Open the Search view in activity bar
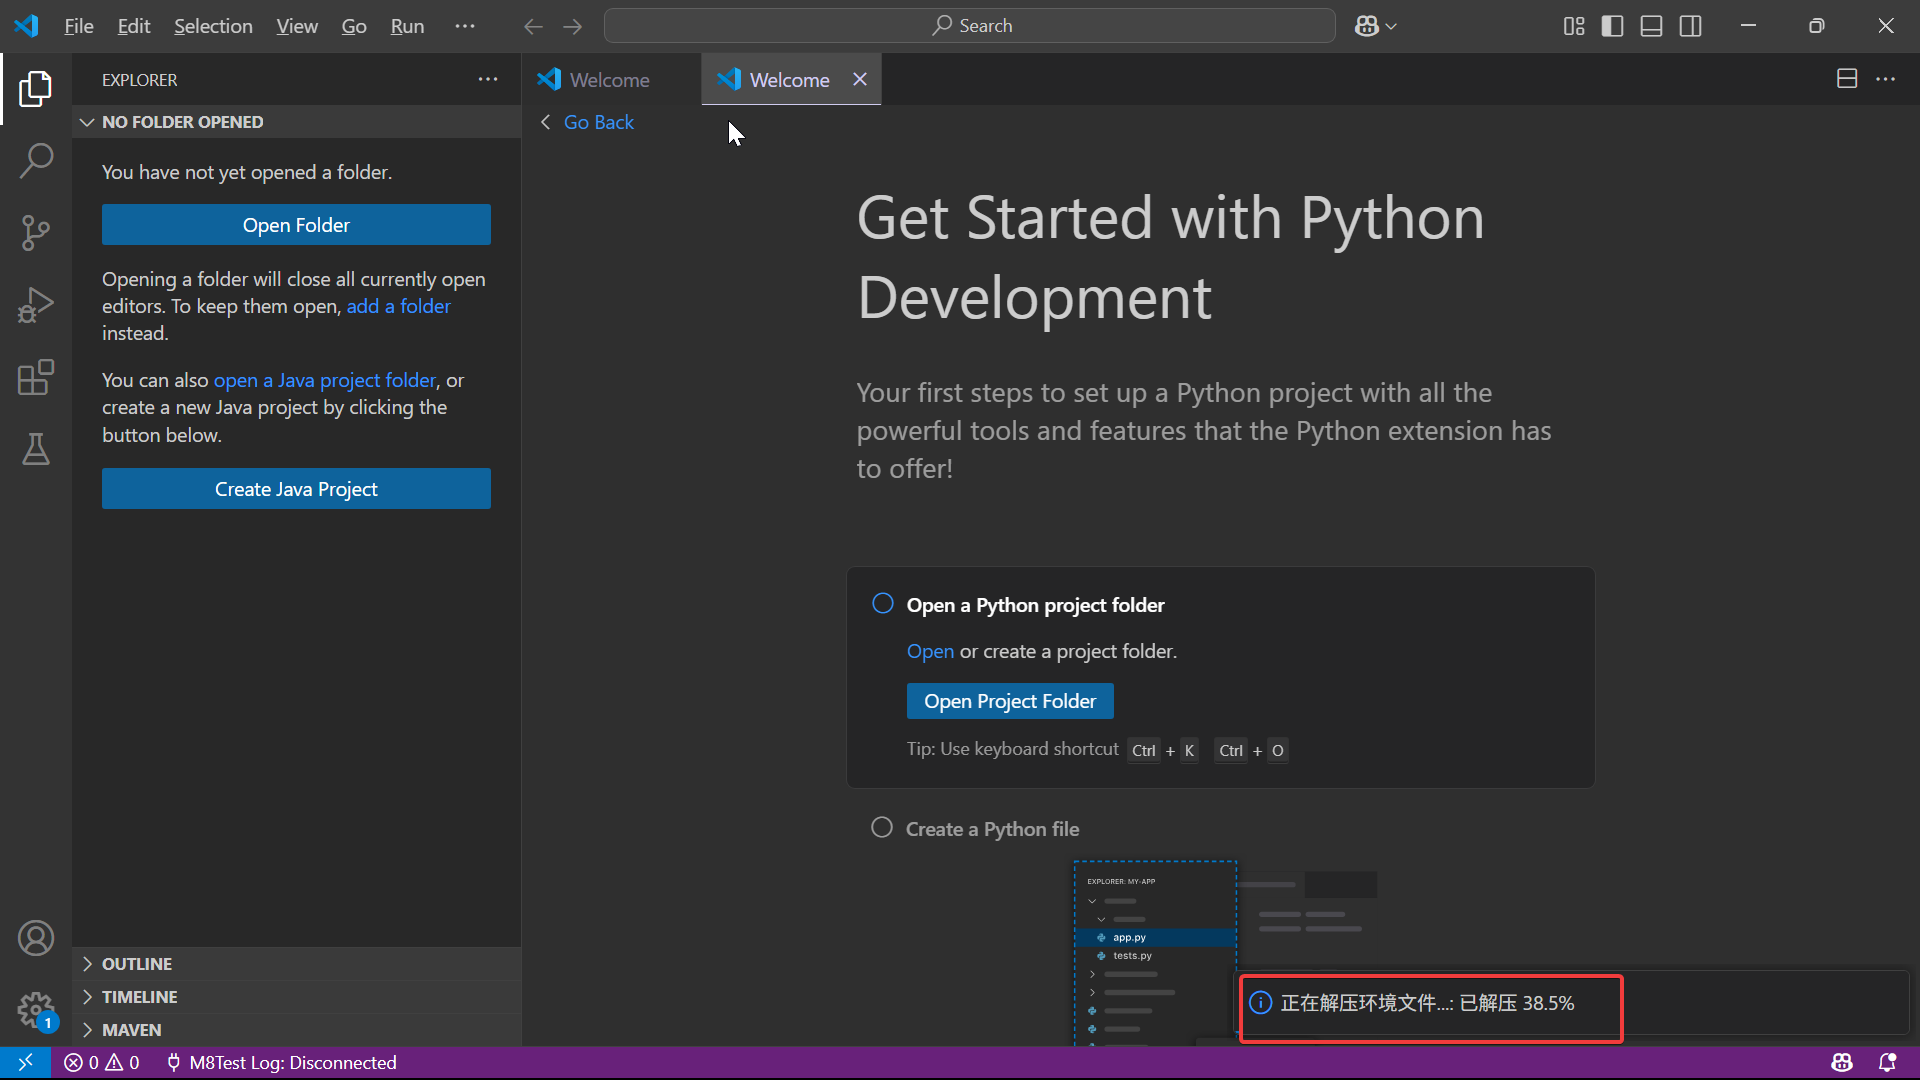 36,160
